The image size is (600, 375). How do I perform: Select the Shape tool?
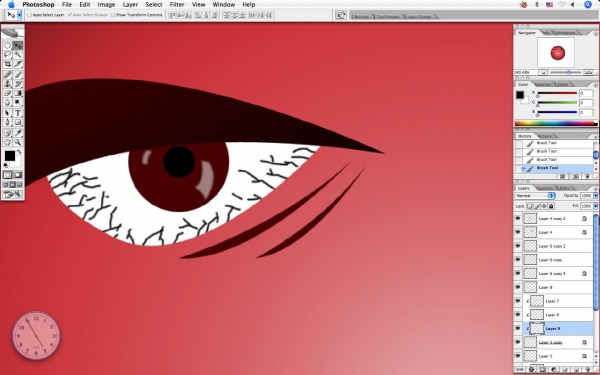[18, 122]
